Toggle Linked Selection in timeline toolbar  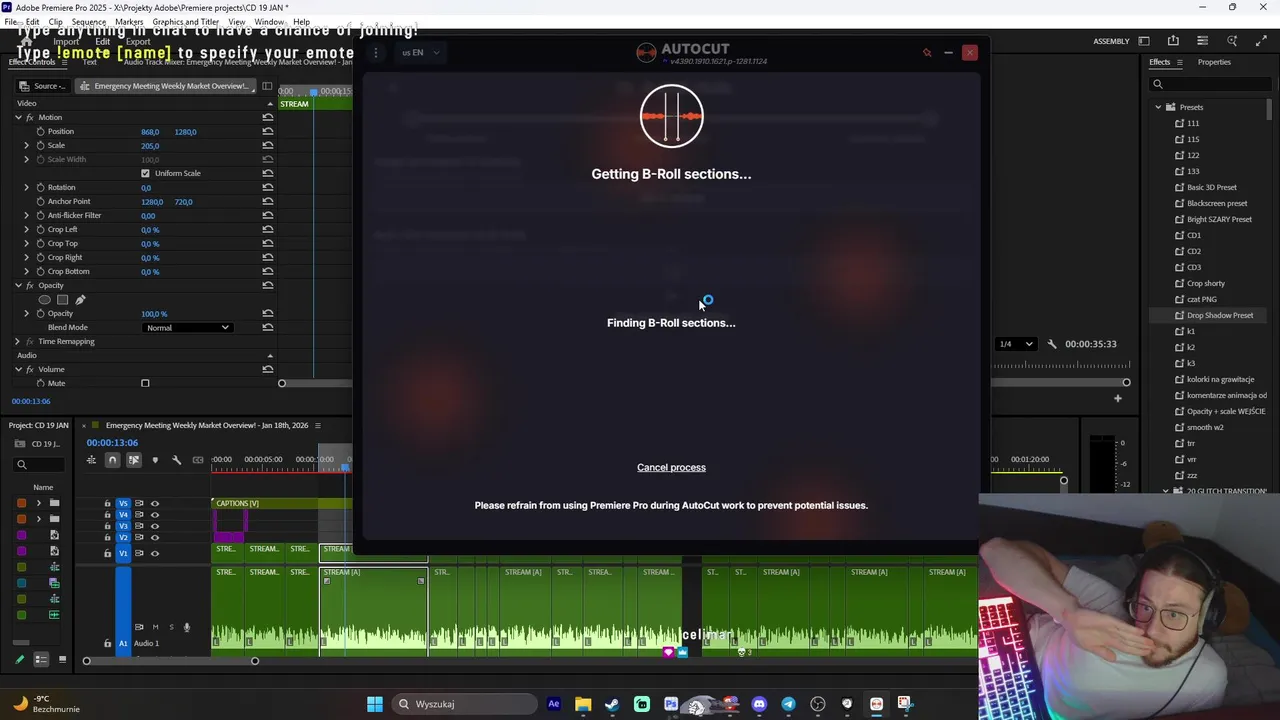pyautogui.click(x=133, y=460)
